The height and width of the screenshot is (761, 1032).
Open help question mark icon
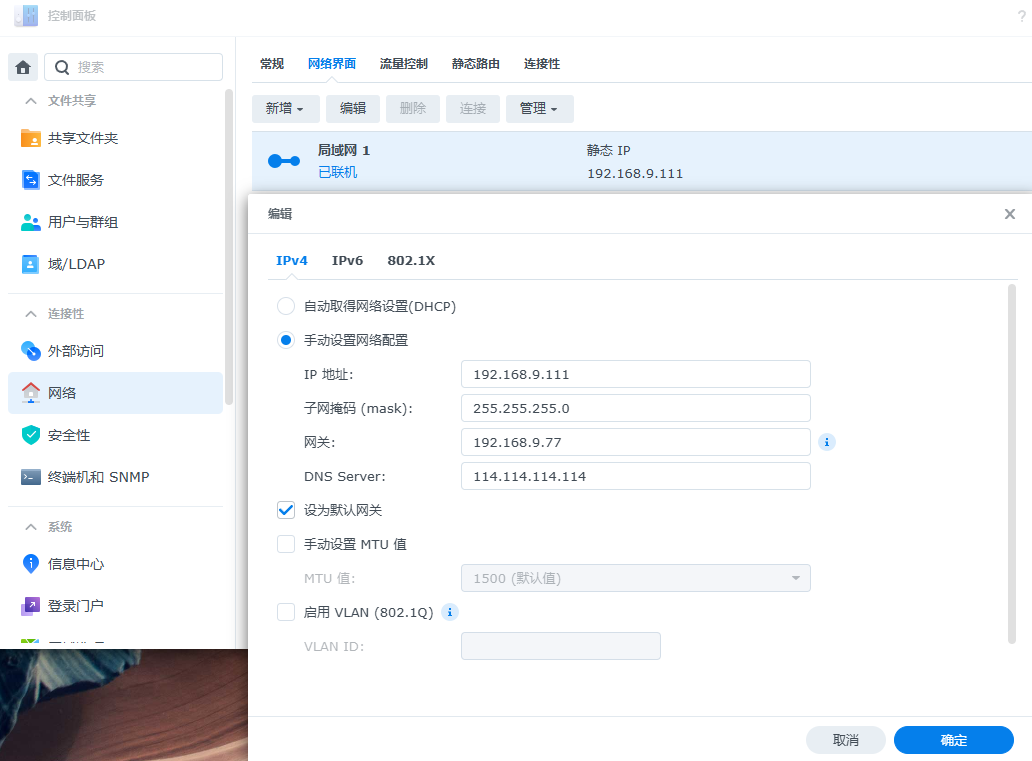point(1021,16)
